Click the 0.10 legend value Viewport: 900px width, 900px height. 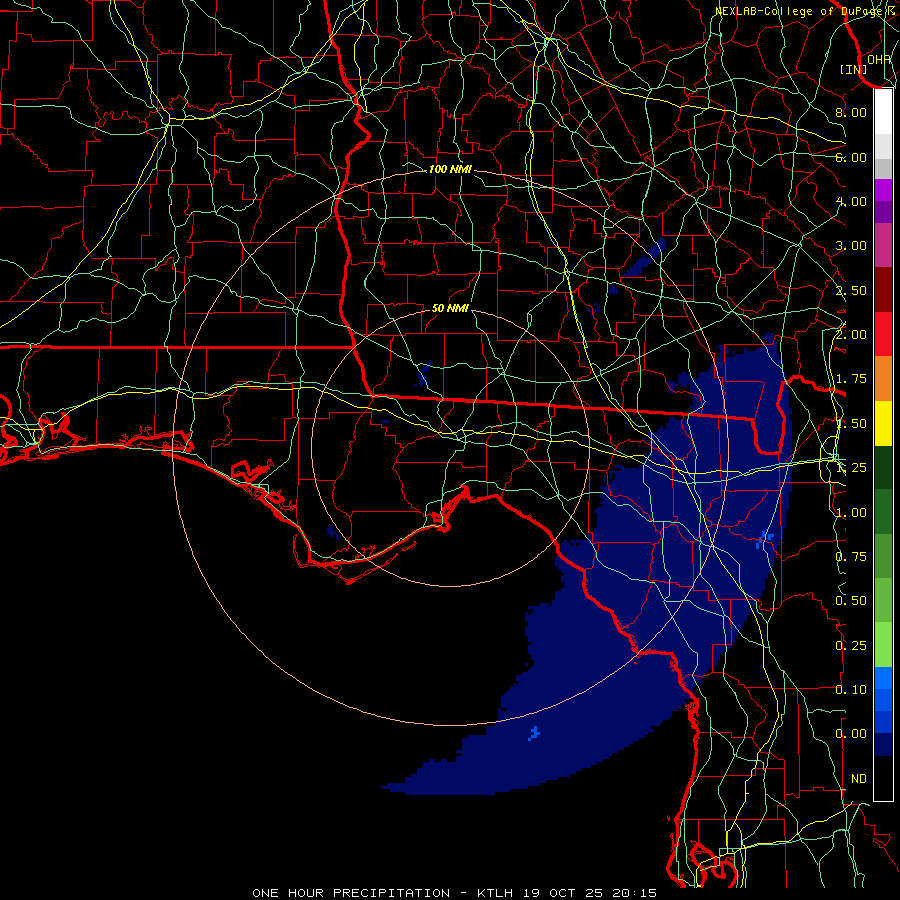(x=851, y=690)
